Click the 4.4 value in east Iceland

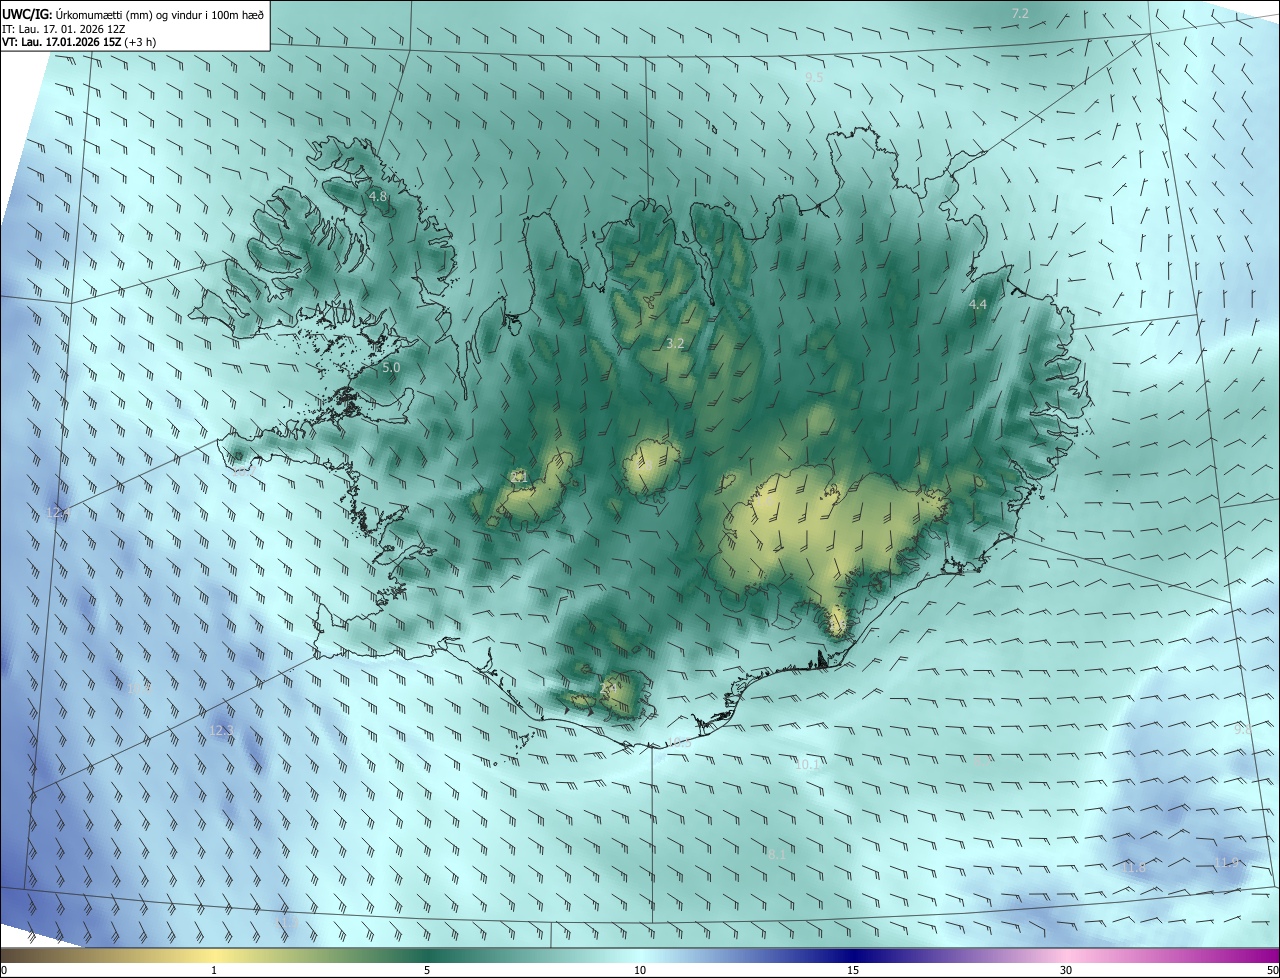click(x=978, y=304)
